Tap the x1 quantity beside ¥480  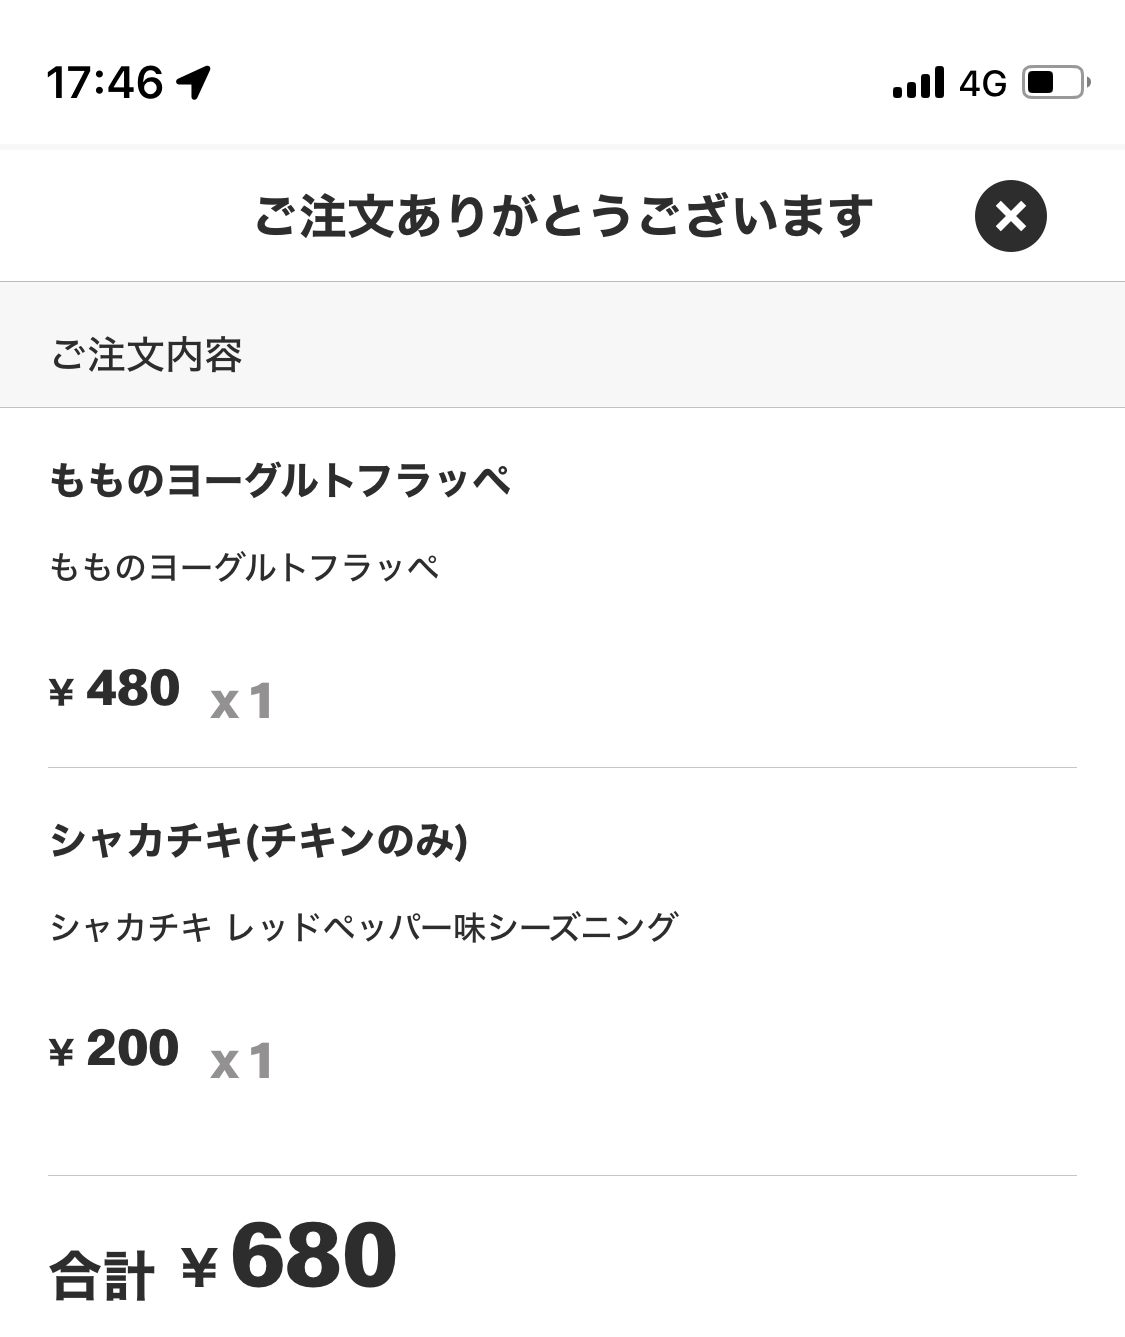pyautogui.click(x=241, y=700)
